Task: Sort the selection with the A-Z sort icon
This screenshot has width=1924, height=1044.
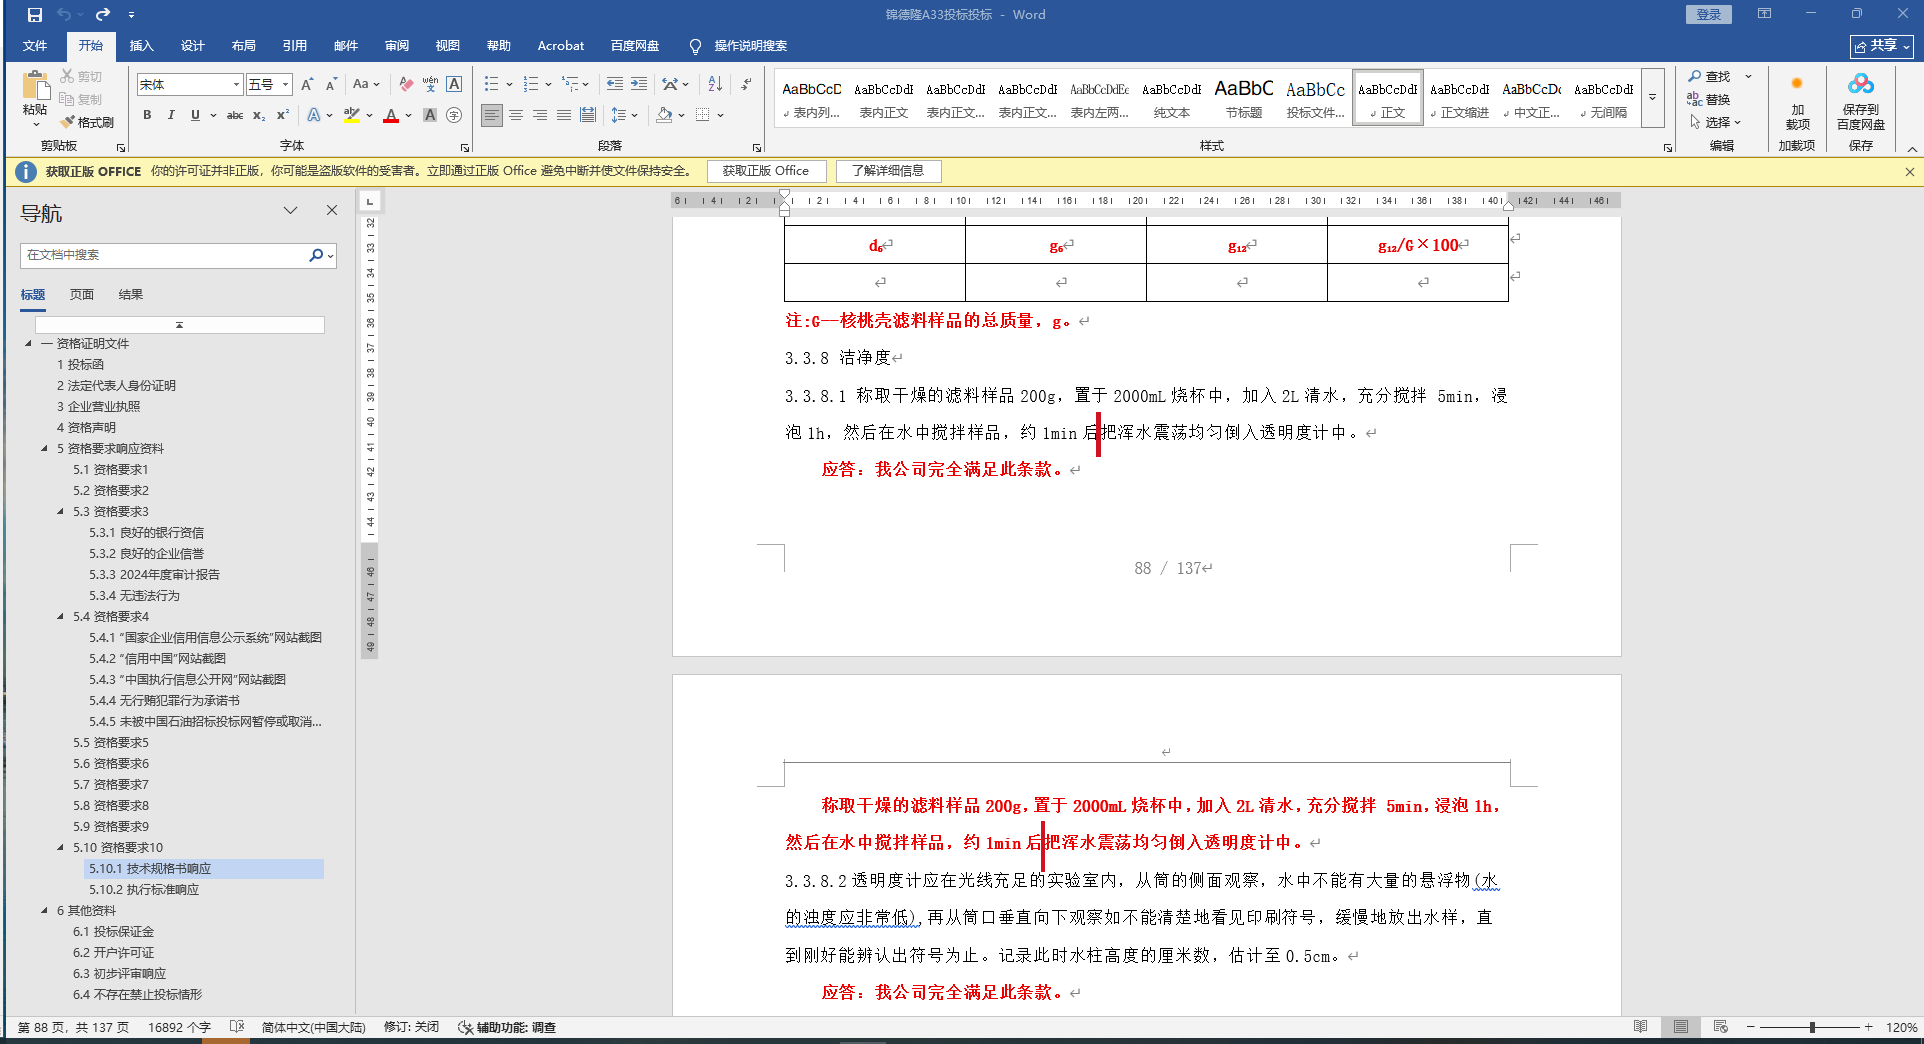Action: pos(715,85)
